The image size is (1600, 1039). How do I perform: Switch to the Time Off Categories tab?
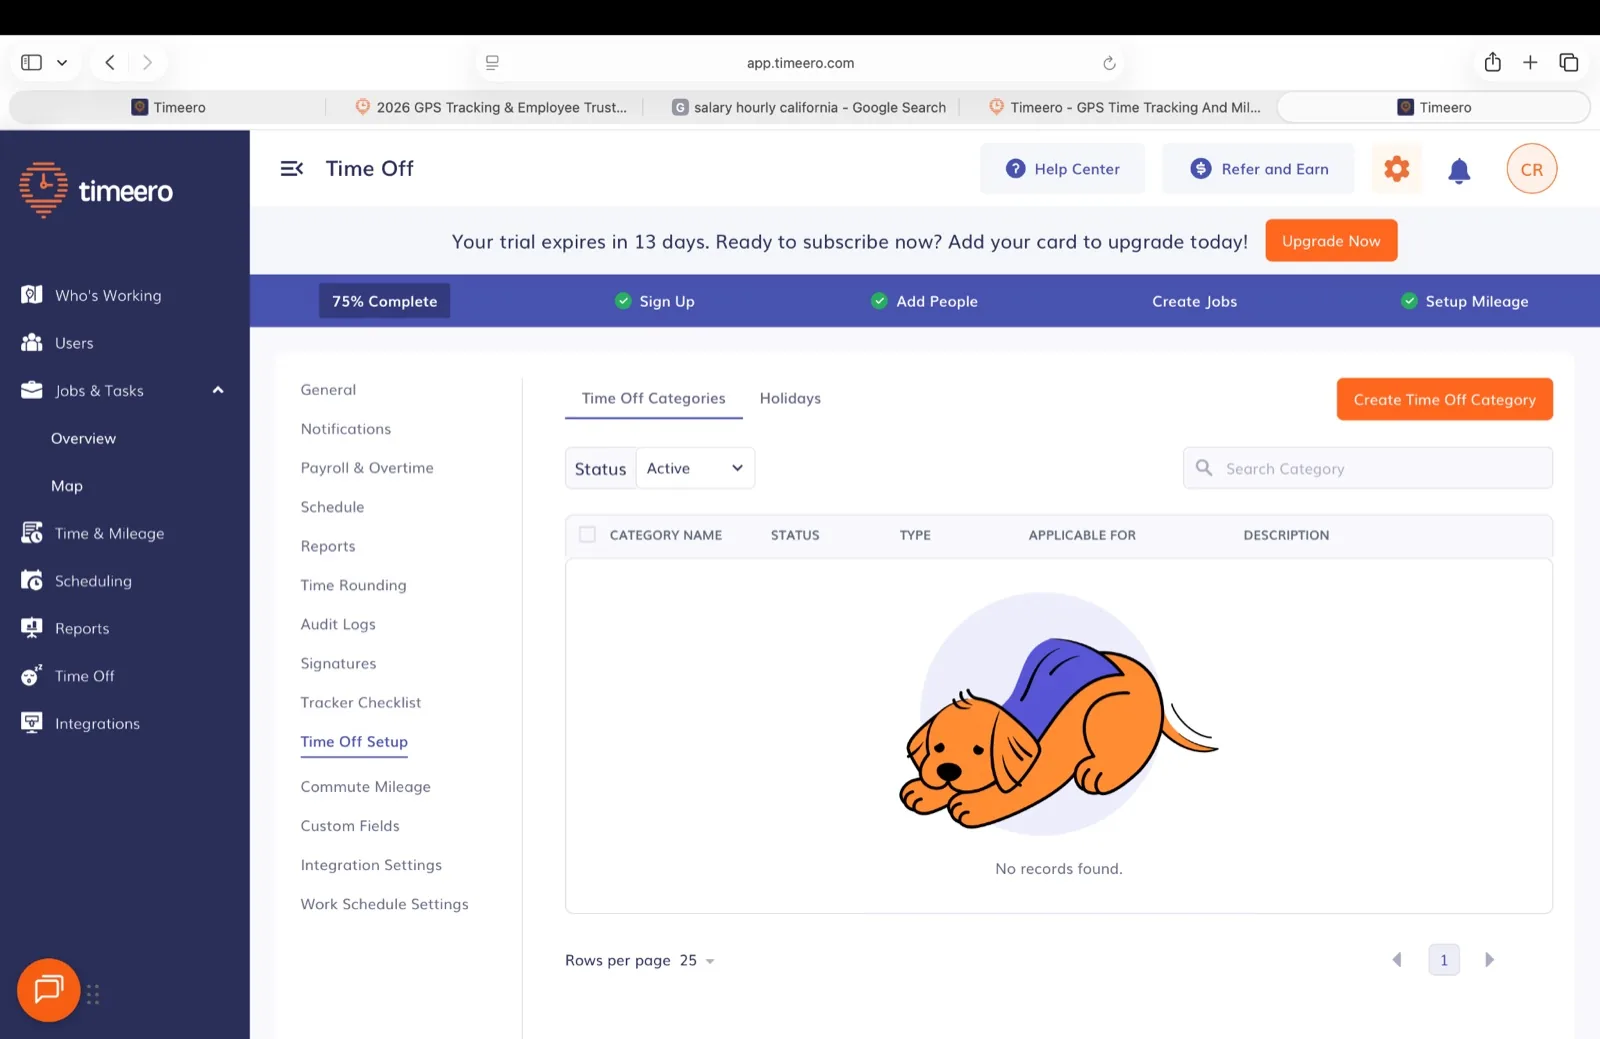click(653, 398)
